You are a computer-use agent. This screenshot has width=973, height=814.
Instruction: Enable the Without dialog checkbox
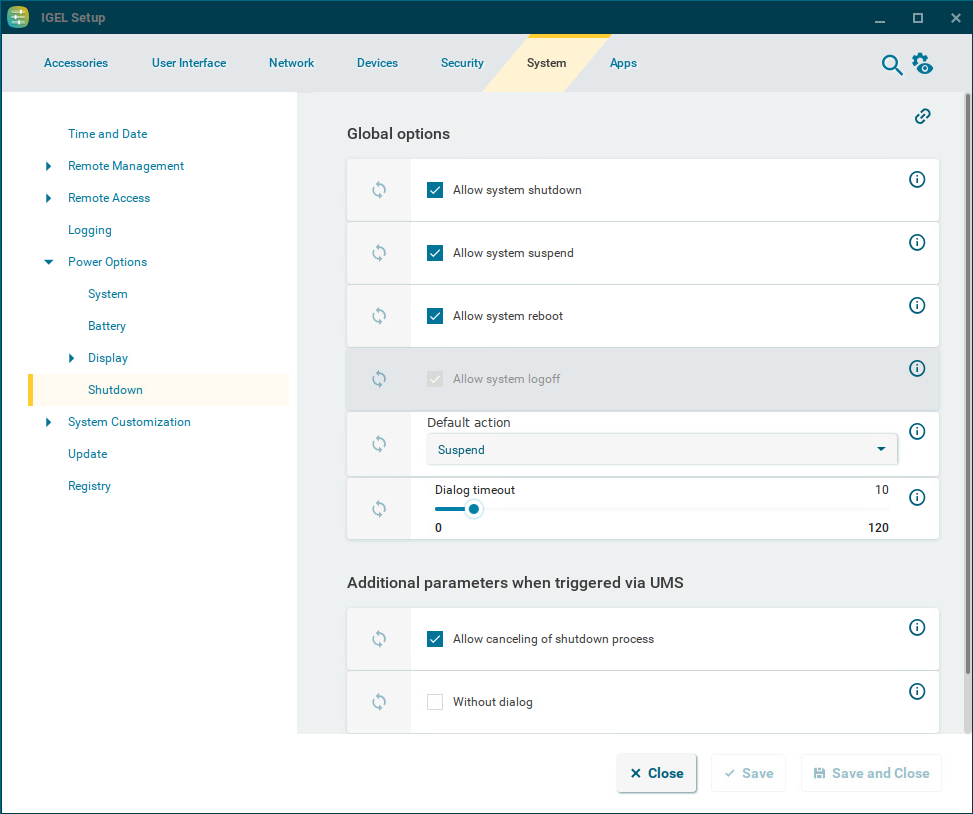pyautogui.click(x=435, y=702)
